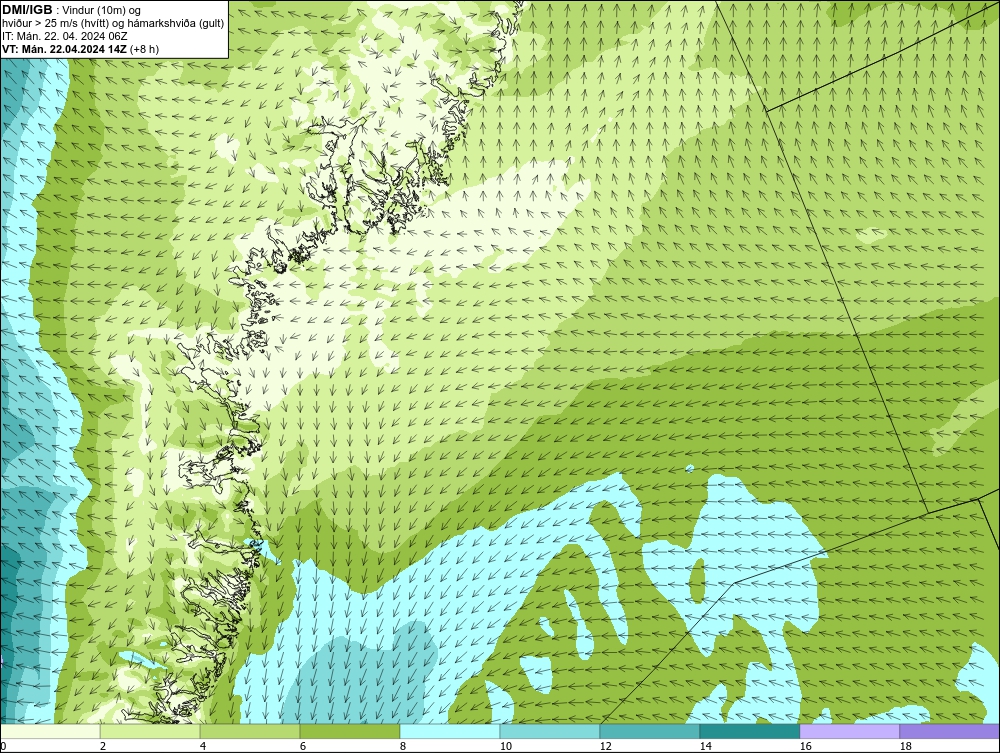Click the legend label '4'

[203, 746]
